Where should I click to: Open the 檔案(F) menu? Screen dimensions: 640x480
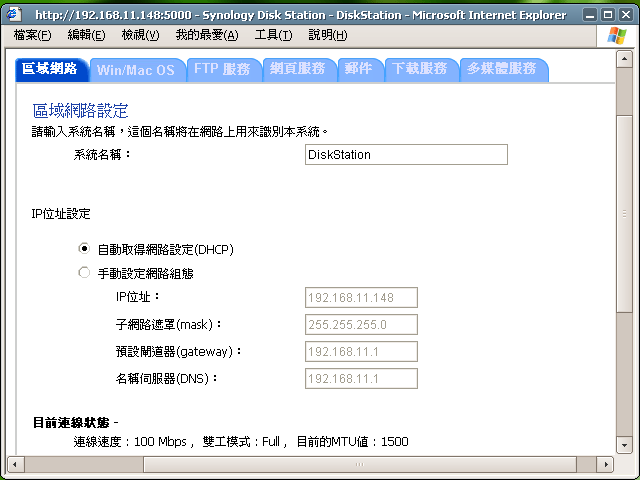click(x=32, y=35)
